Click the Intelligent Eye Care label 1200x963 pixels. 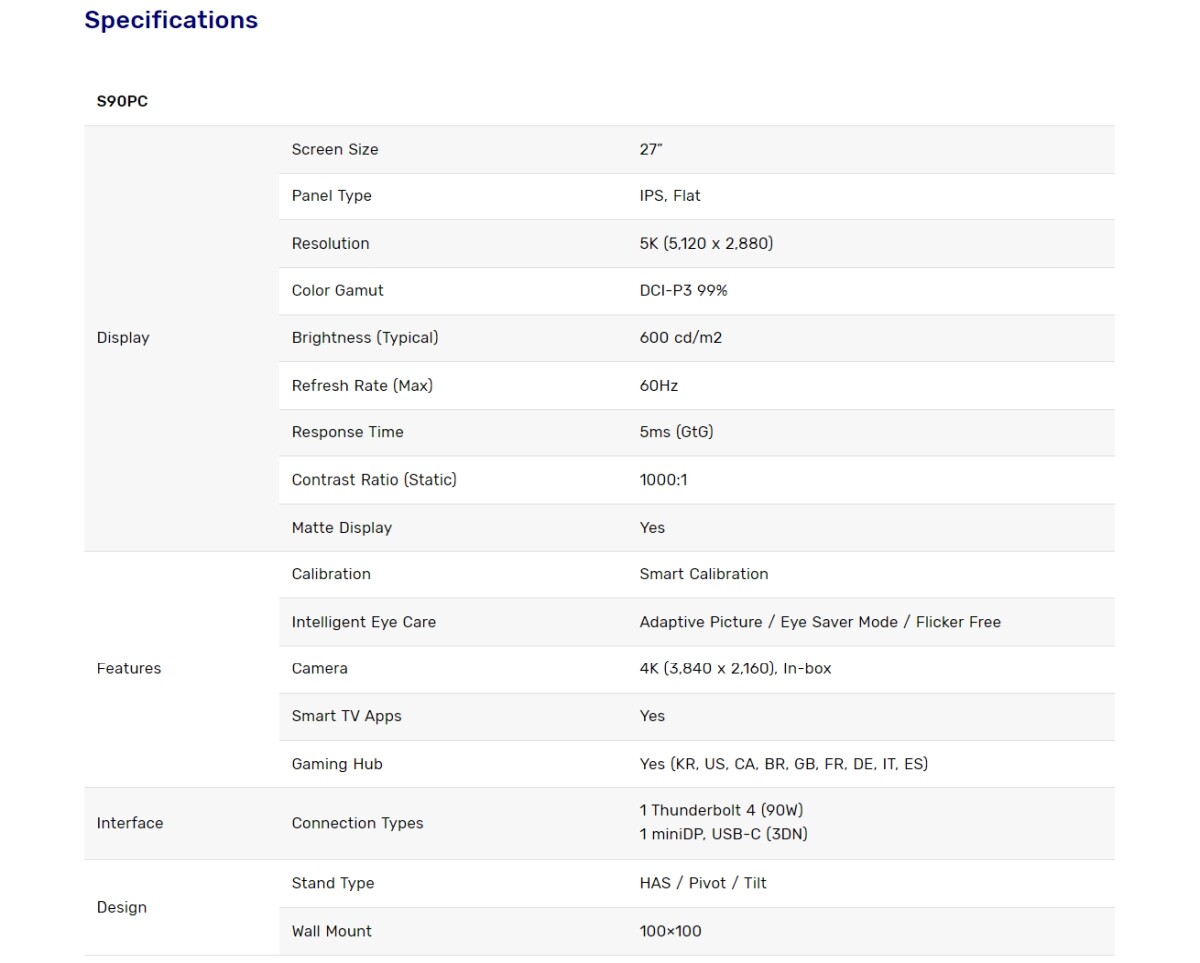[x=364, y=622]
